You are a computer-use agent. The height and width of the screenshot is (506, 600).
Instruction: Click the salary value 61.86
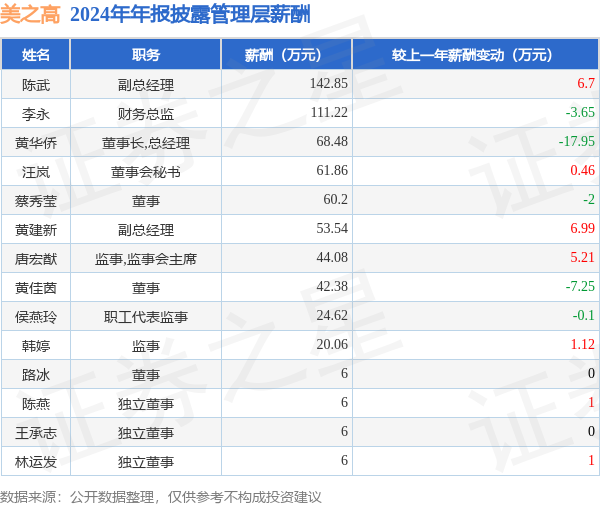point(332,170)
